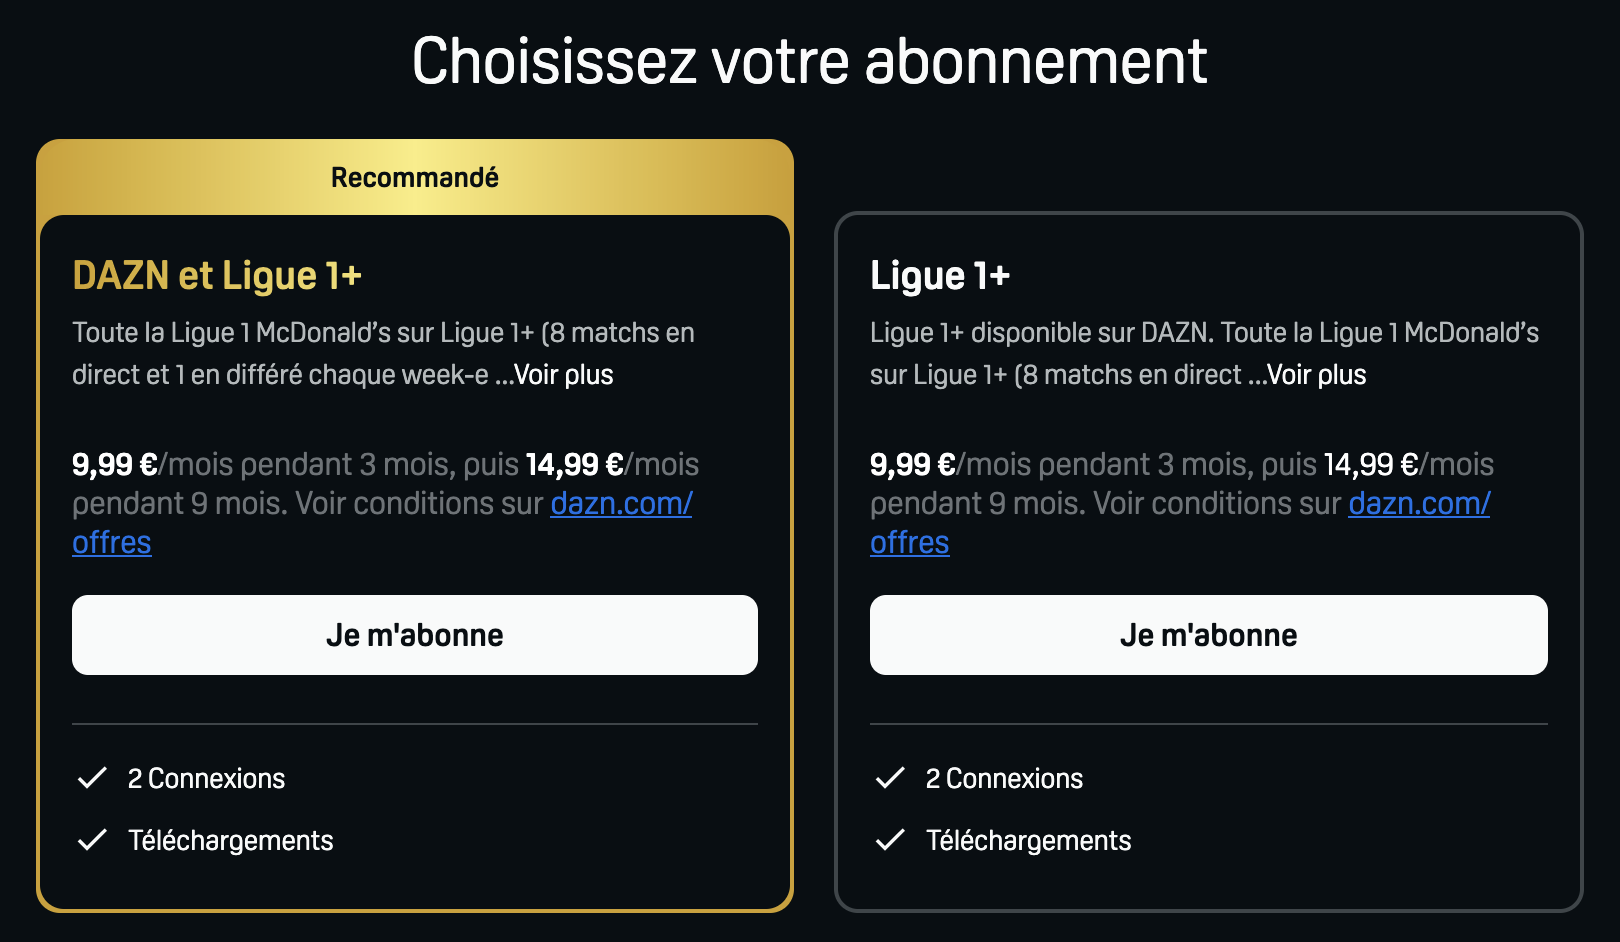Expand the left card's truncated description text
Image resolution: width=1620 pixels, height=942 pixels.
tap(562, 374)
